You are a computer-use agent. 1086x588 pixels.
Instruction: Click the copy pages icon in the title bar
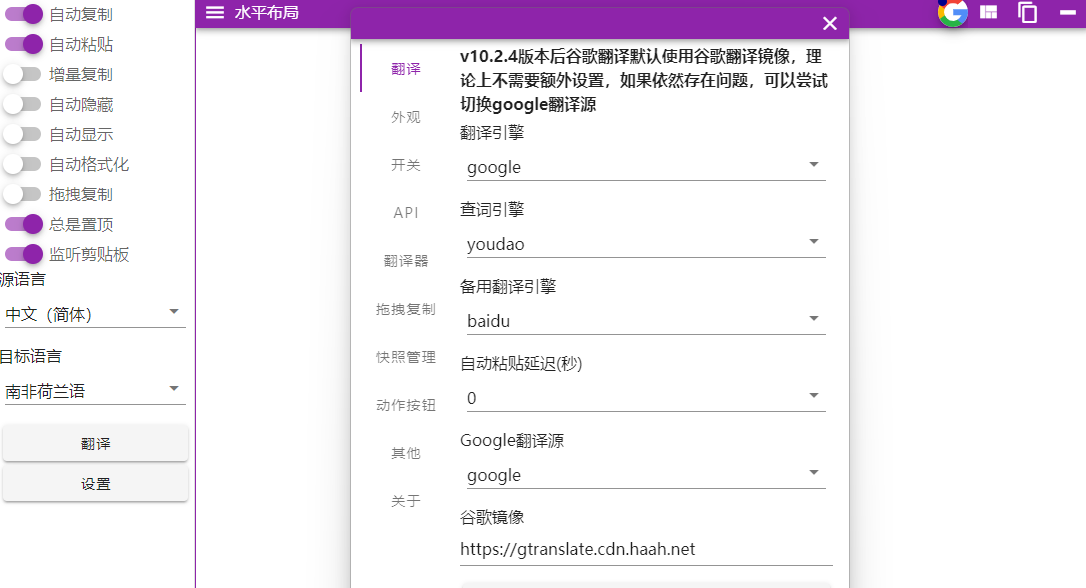point(1026,13)
